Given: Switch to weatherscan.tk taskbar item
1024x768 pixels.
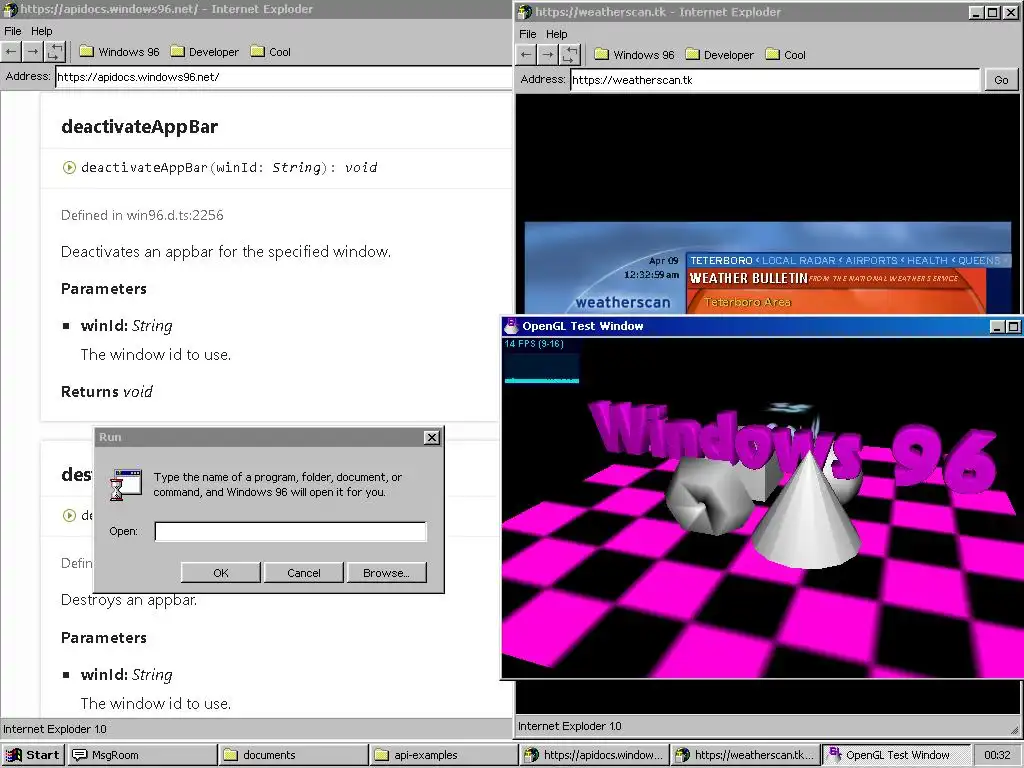Looking at the screenshot, I should [x=746, y=755].
